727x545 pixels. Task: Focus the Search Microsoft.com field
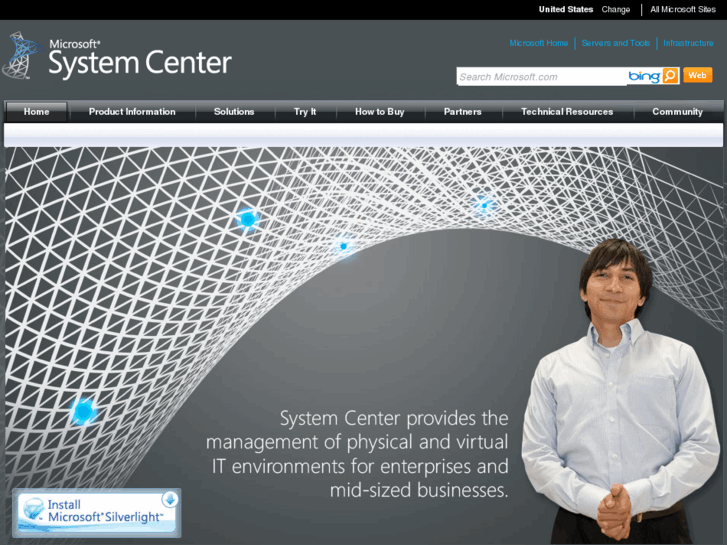point(541,77)
